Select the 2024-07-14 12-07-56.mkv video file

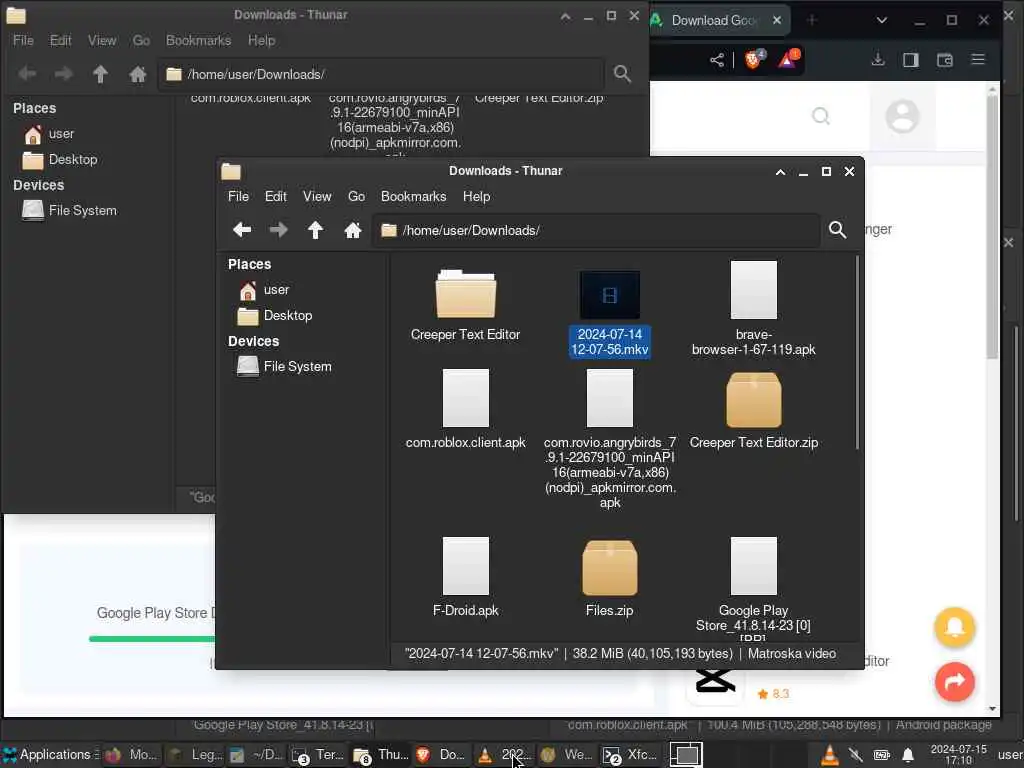click(x=609, y=314)
